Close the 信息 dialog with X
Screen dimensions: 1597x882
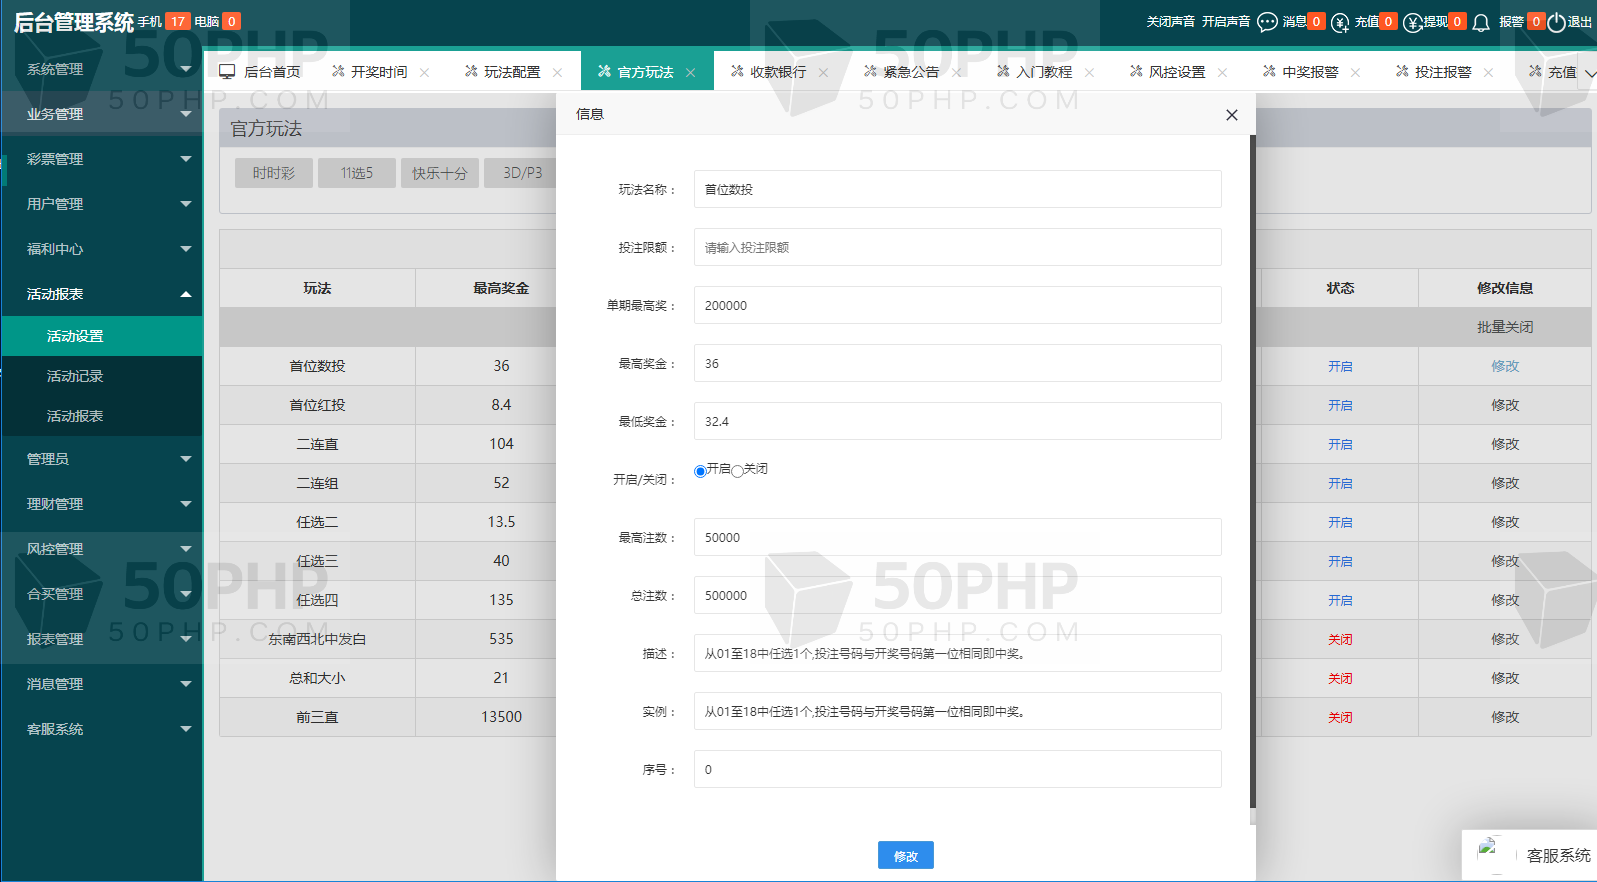coord(1231,115)
